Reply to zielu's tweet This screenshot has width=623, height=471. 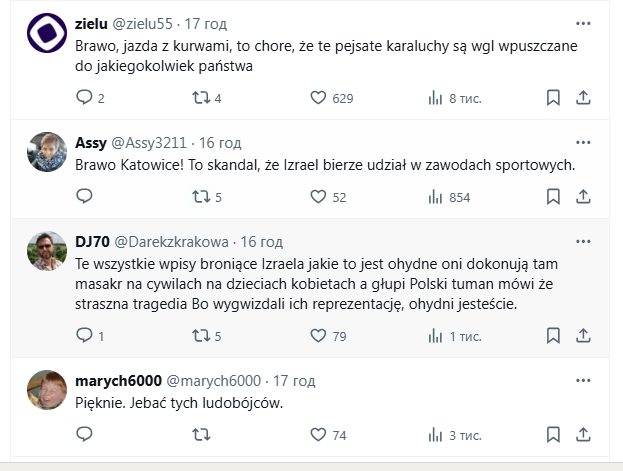coord(84,98)
